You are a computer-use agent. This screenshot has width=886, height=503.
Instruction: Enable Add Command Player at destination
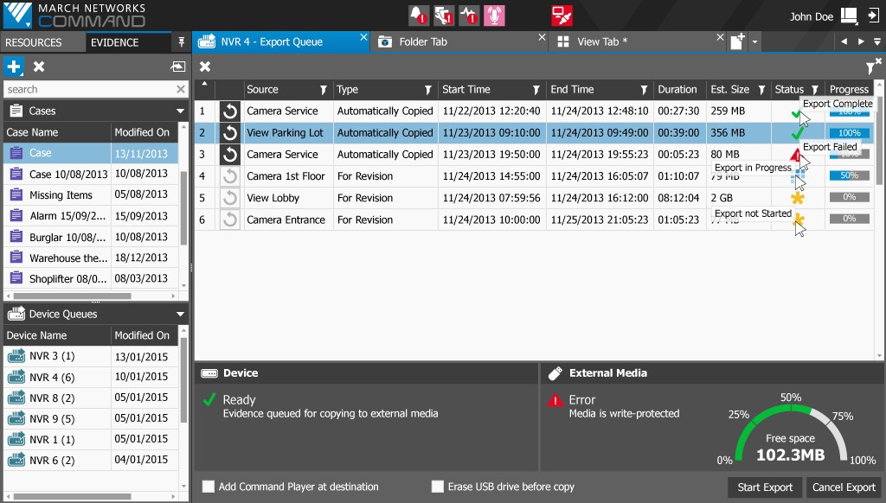pos(209,487)
